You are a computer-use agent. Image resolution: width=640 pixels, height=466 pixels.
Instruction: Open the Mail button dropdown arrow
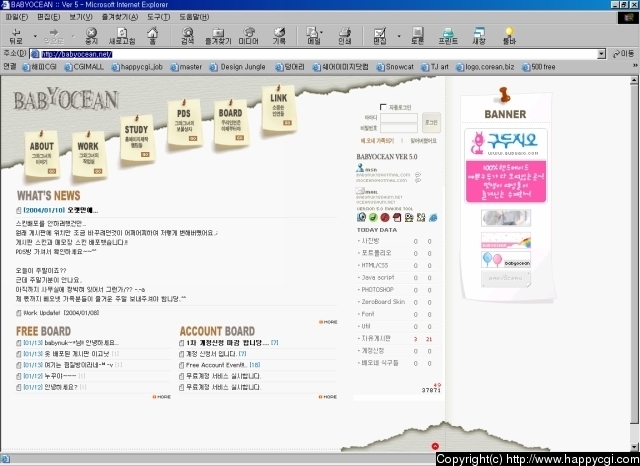322,32
